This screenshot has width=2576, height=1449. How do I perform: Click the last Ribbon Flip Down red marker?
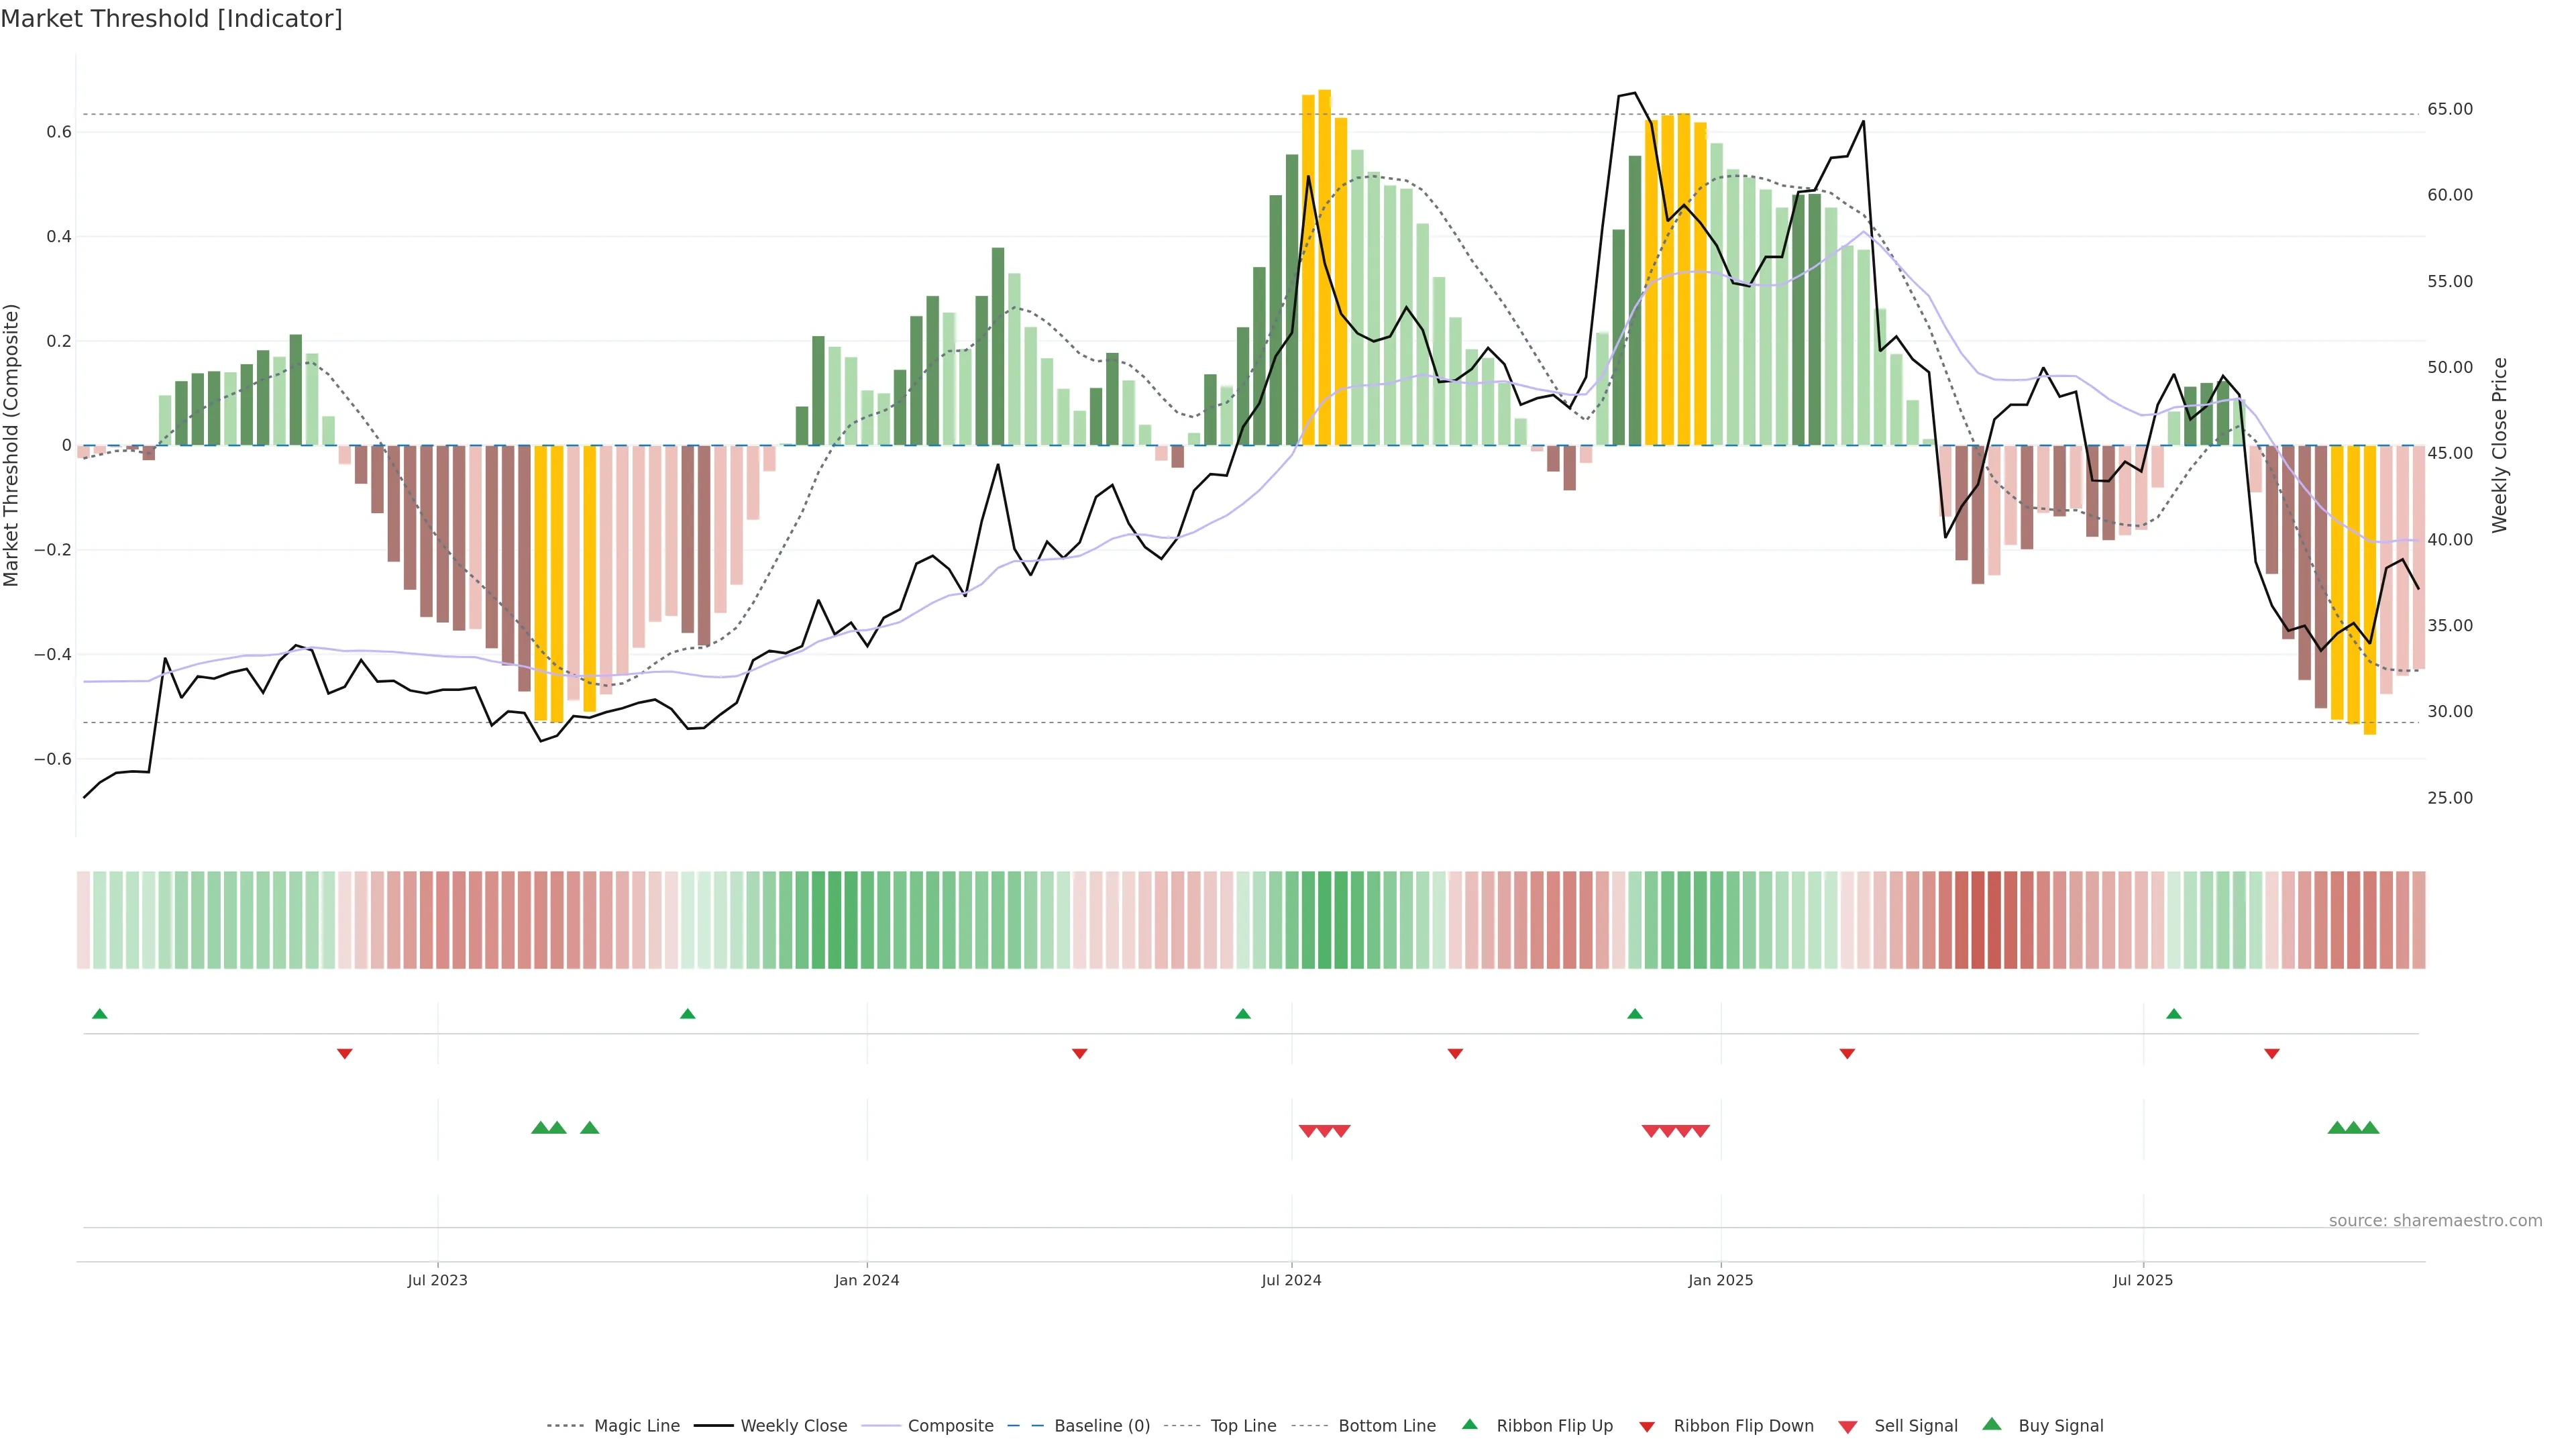click(2271, 1053)
